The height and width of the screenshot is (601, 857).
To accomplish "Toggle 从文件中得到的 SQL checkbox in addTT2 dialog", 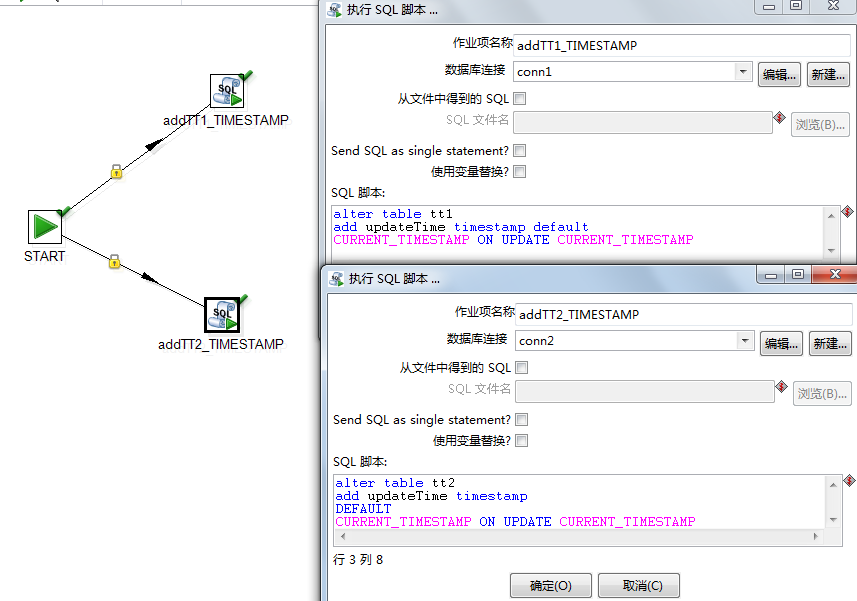I will click(x=522, y=367).
